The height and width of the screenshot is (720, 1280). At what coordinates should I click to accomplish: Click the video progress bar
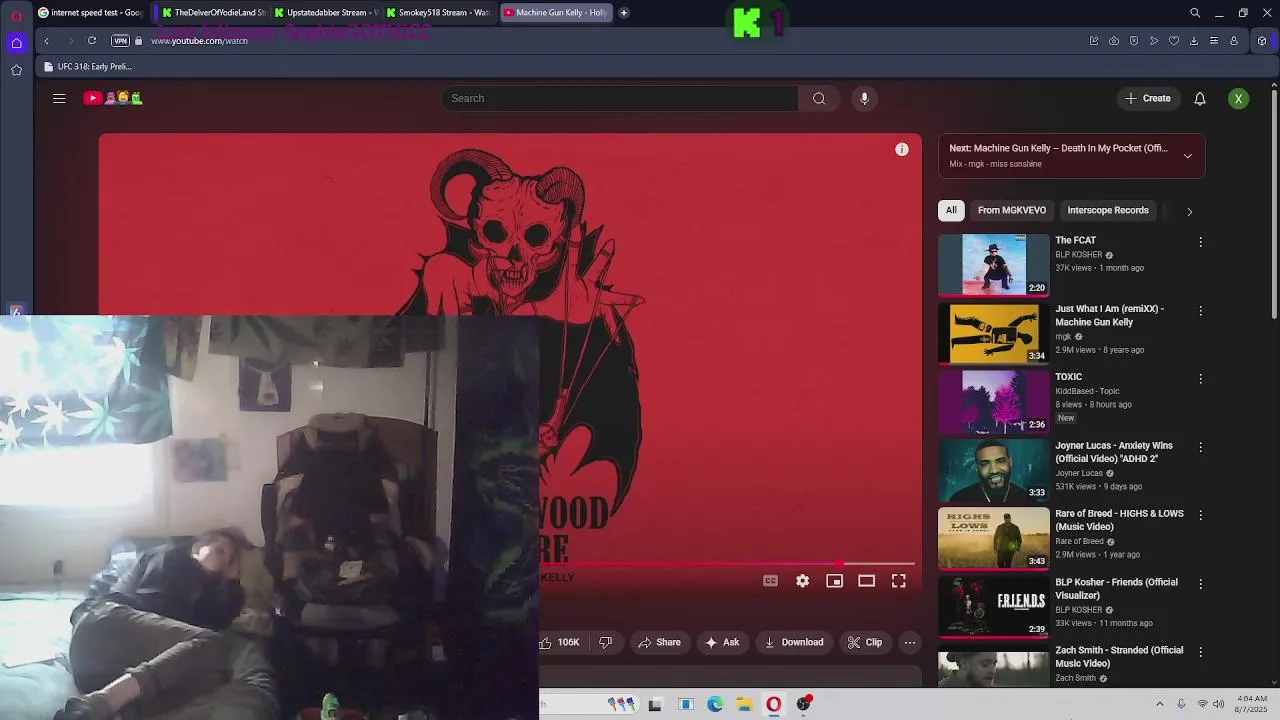[727, 564]
